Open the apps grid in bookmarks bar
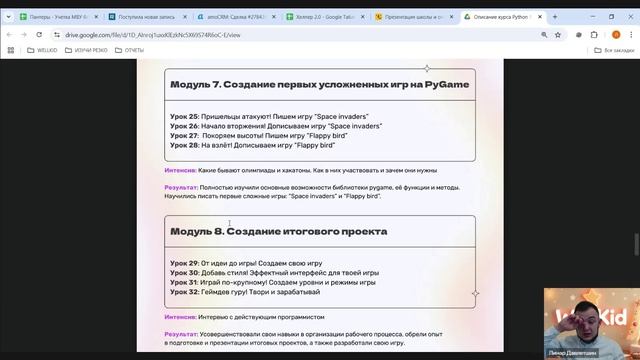The height and width of the screenshot is (360, 640). tap(11, 50)
